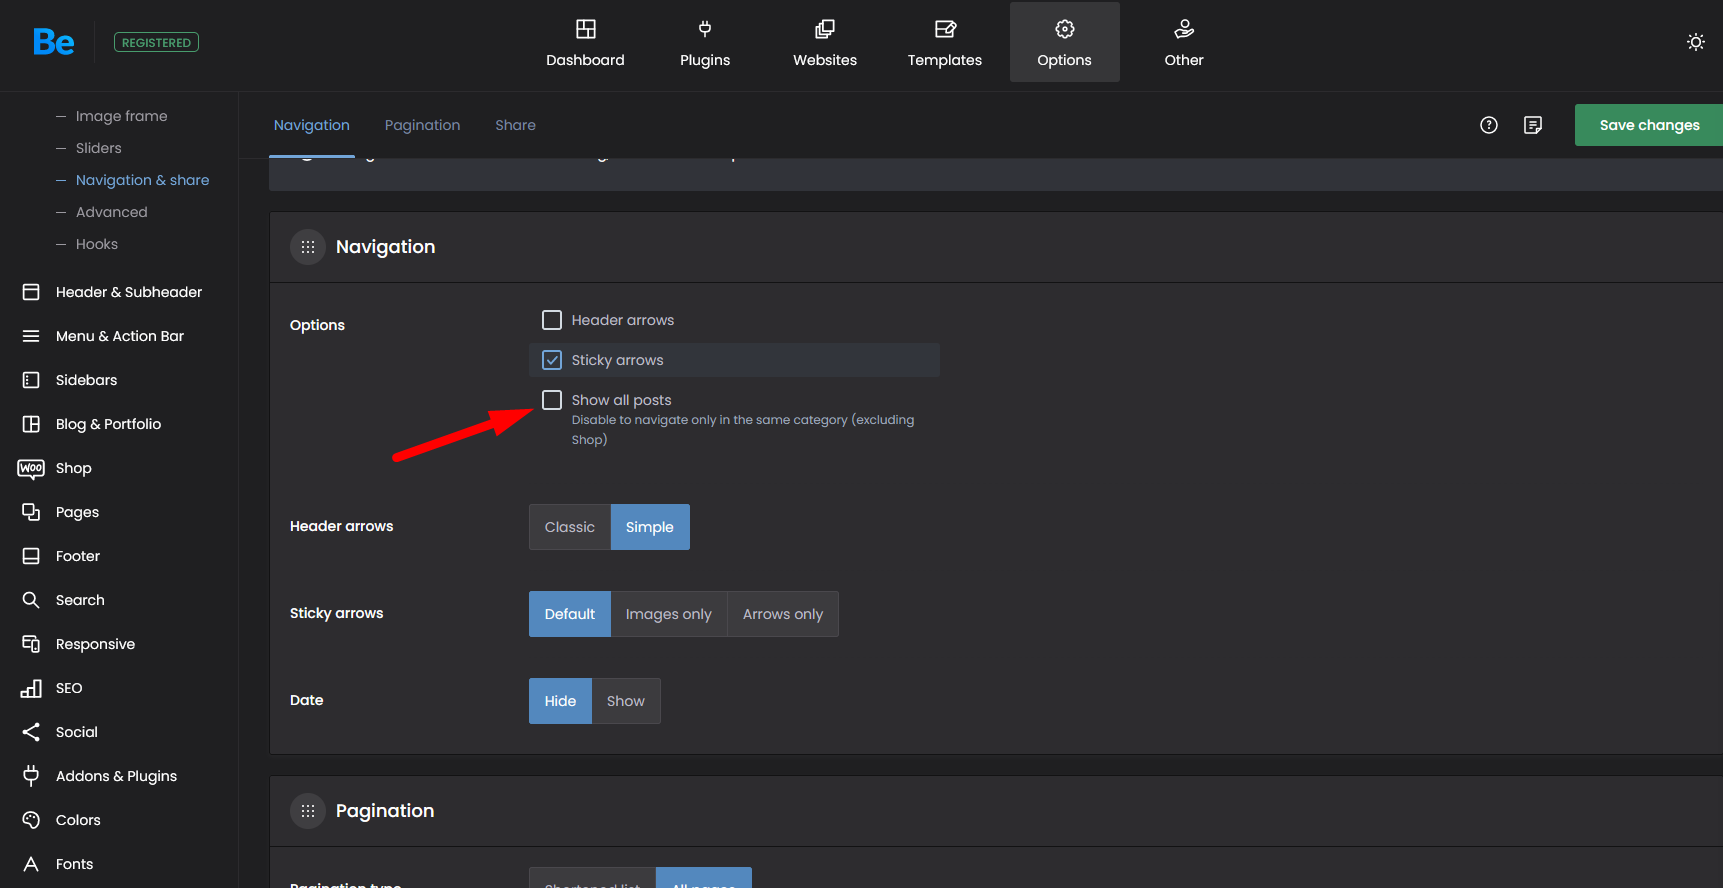Set Date option to Hide

[x=560, y=701]
